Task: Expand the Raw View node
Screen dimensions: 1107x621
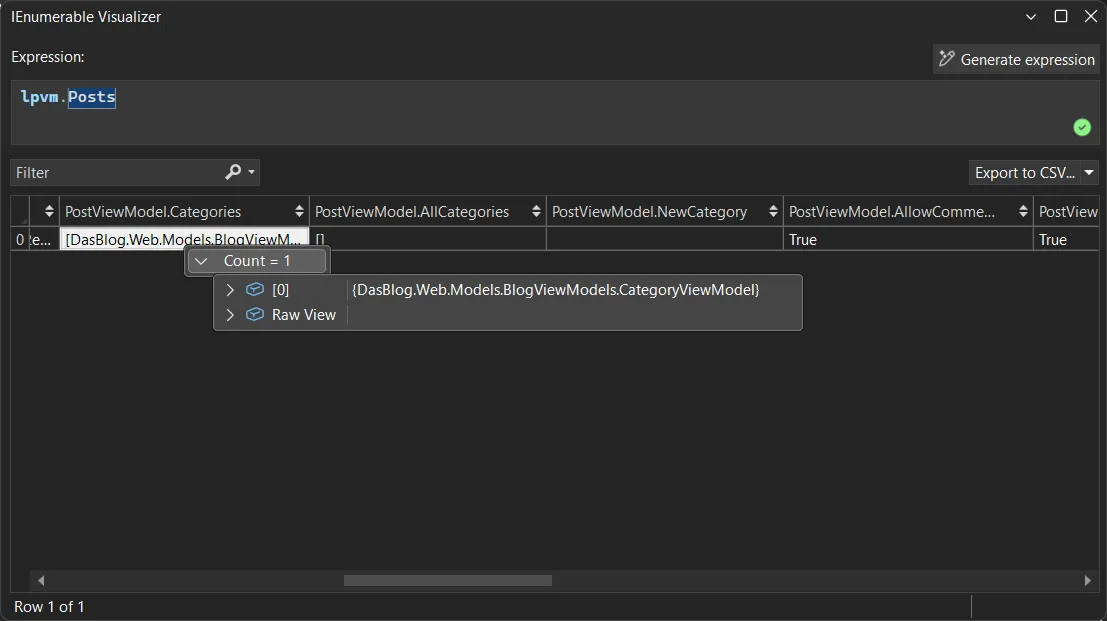Action: point(230,315)
